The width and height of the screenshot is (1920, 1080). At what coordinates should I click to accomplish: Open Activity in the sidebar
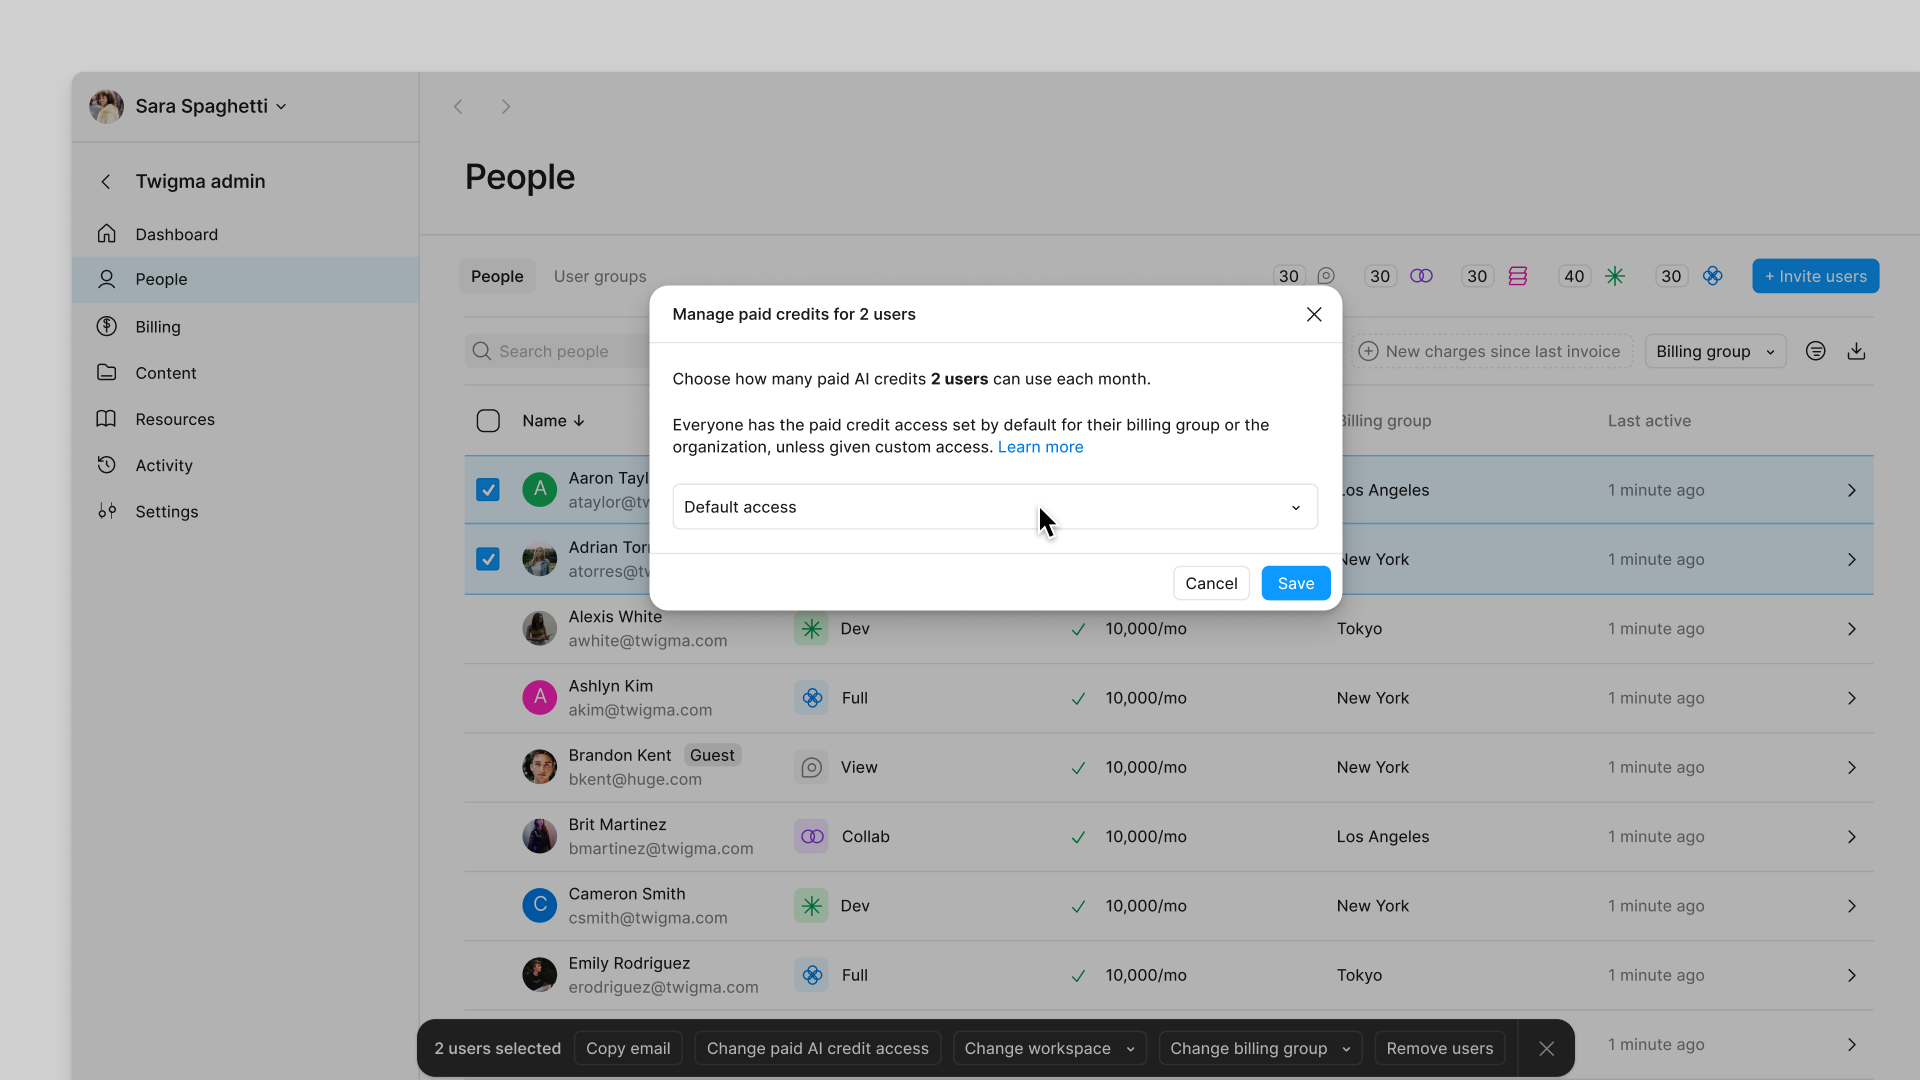(x=245, y=465)
